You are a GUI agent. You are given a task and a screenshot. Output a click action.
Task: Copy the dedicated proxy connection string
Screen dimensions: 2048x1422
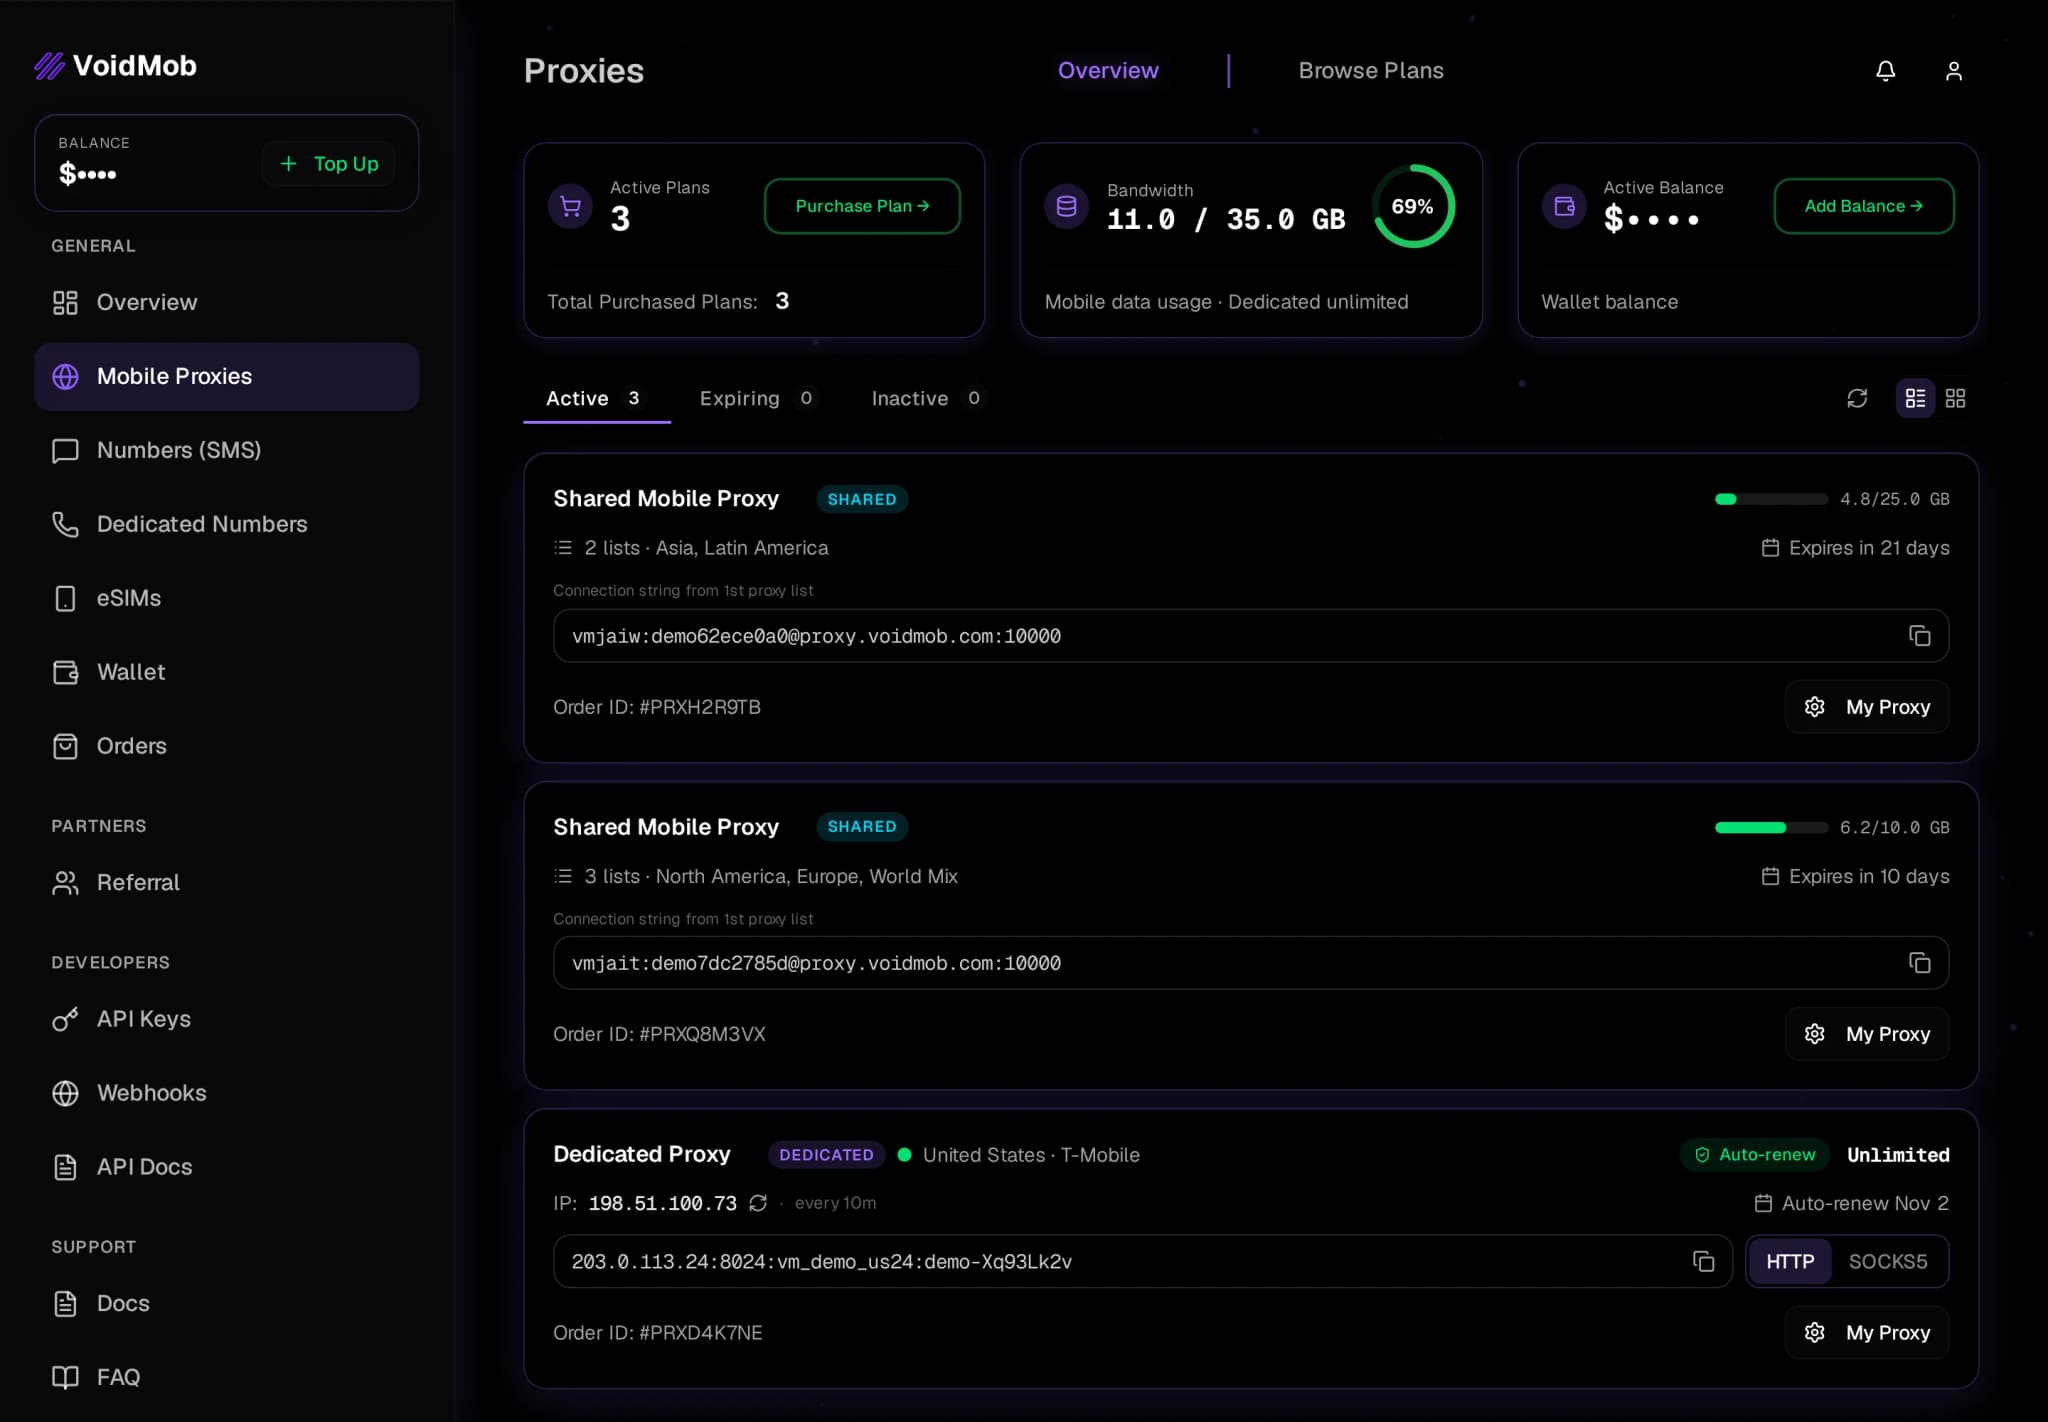coord(1703,1262)
